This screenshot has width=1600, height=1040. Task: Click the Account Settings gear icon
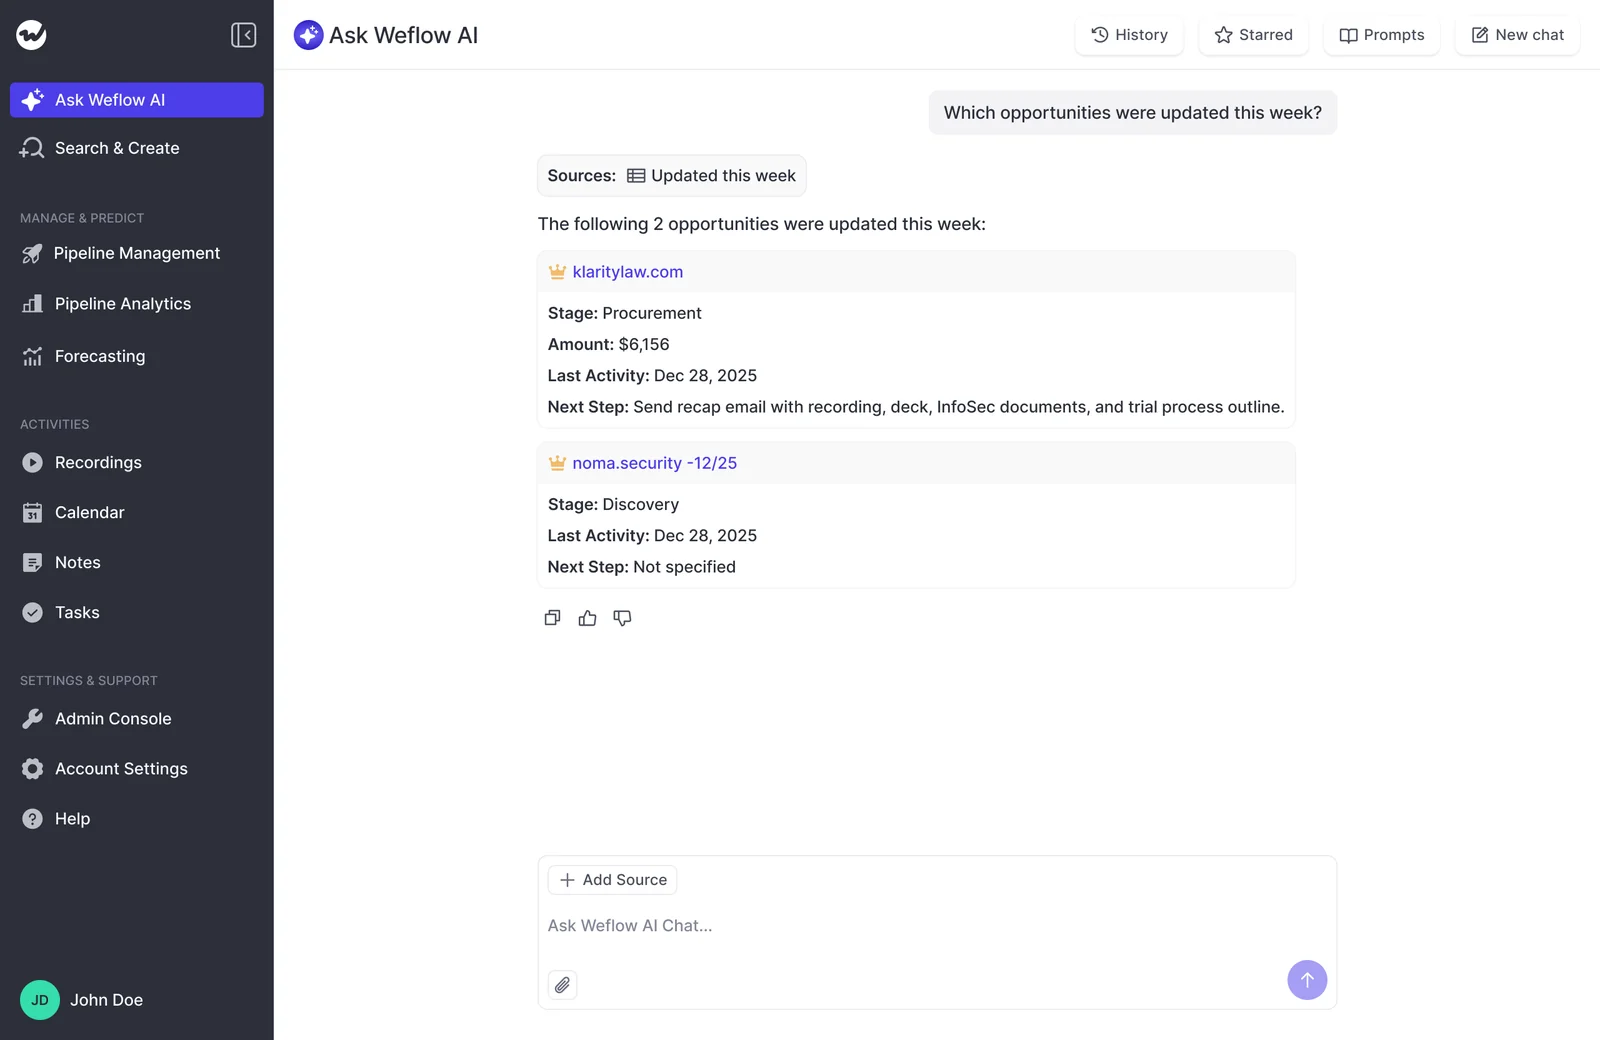[33, 769]
